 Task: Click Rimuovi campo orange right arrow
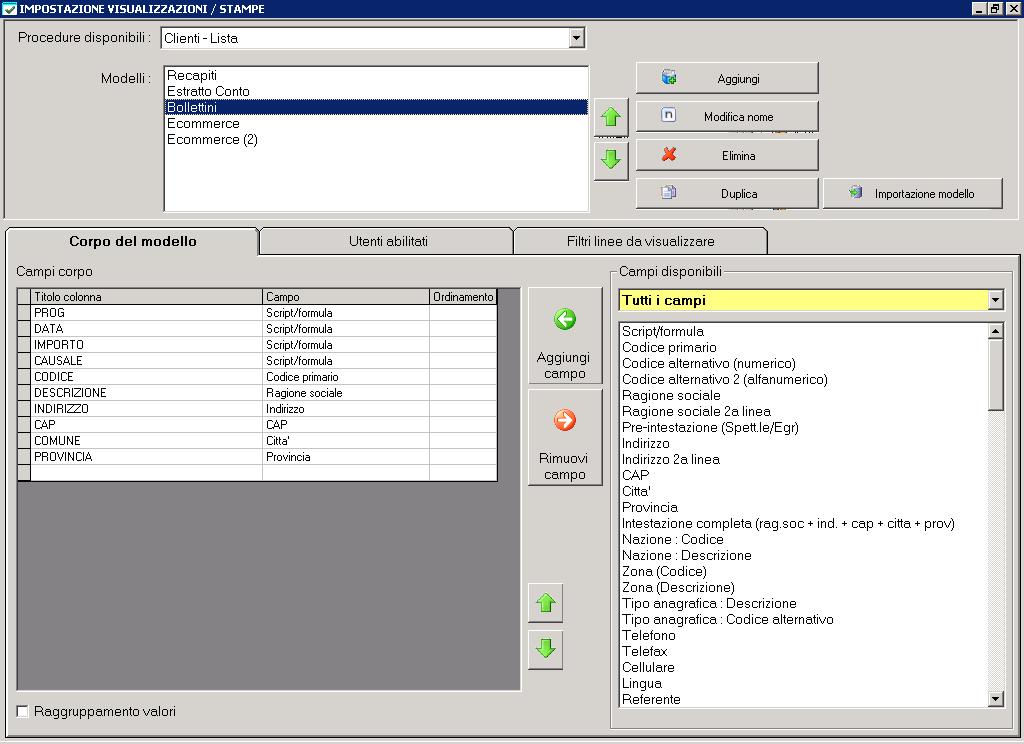[x=565, y=421]
